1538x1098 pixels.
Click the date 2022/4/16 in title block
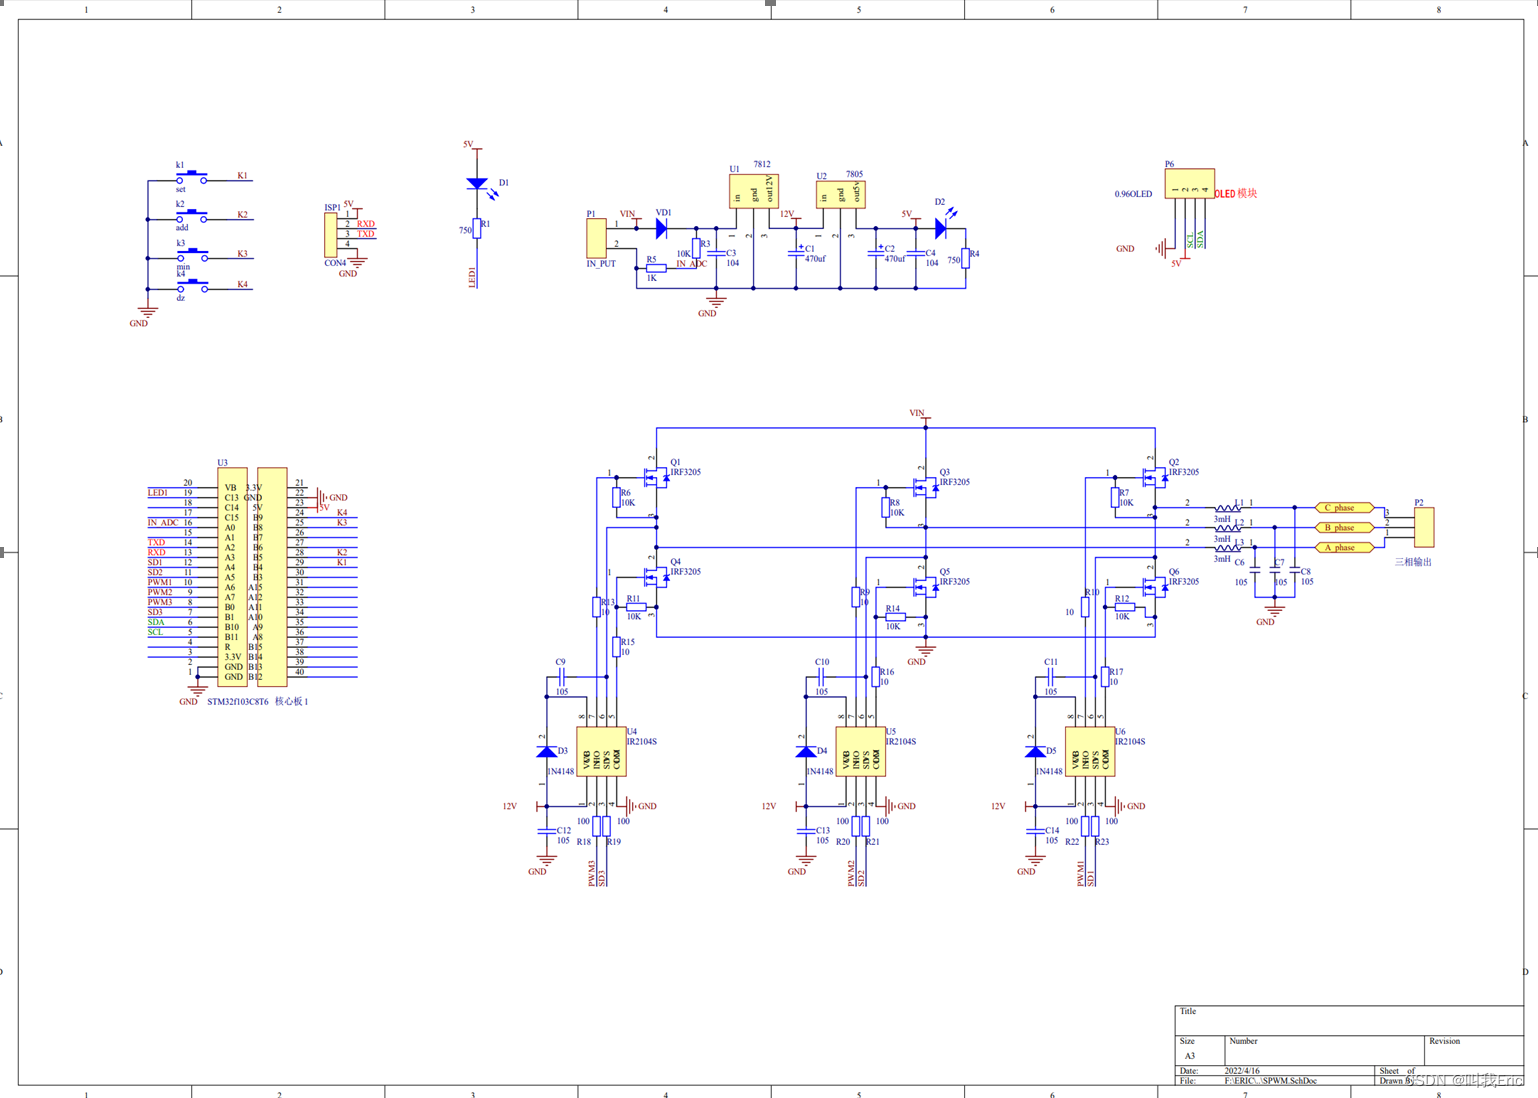tap(1242, 1071)
